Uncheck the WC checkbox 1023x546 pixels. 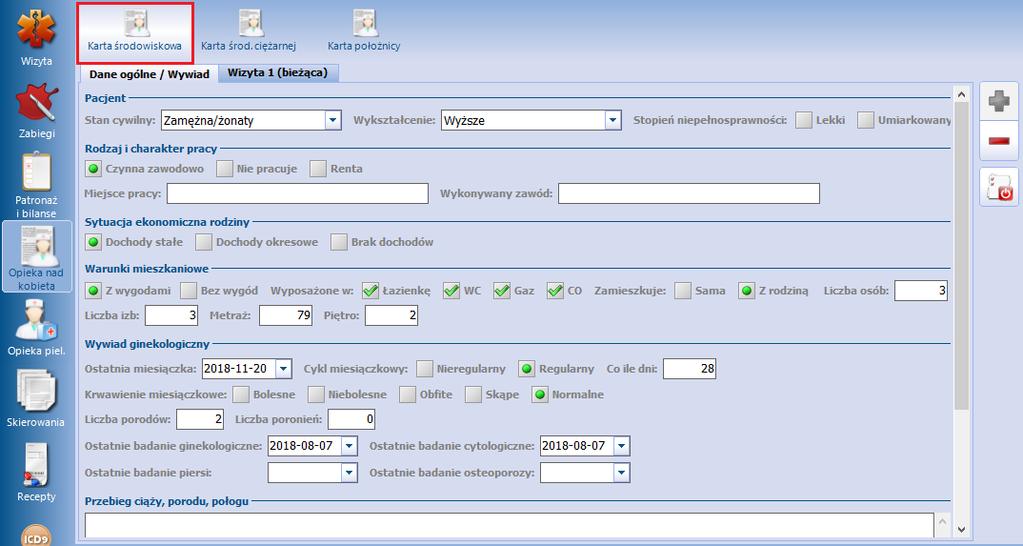pos(451,290)
